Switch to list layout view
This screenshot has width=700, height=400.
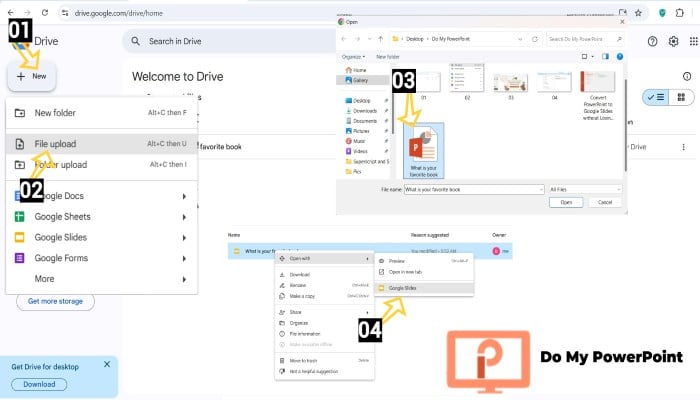(657, 97)
